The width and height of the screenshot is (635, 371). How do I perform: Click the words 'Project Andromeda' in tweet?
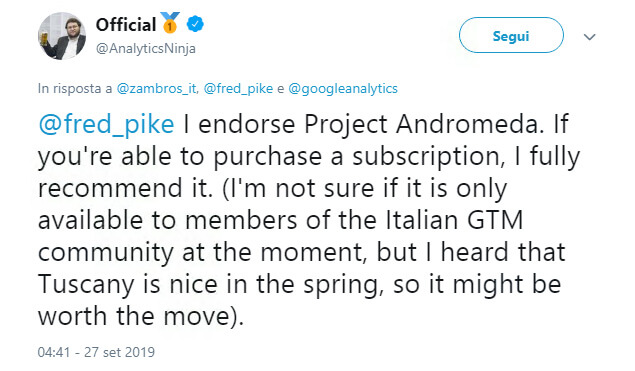(x=424, y=124)
